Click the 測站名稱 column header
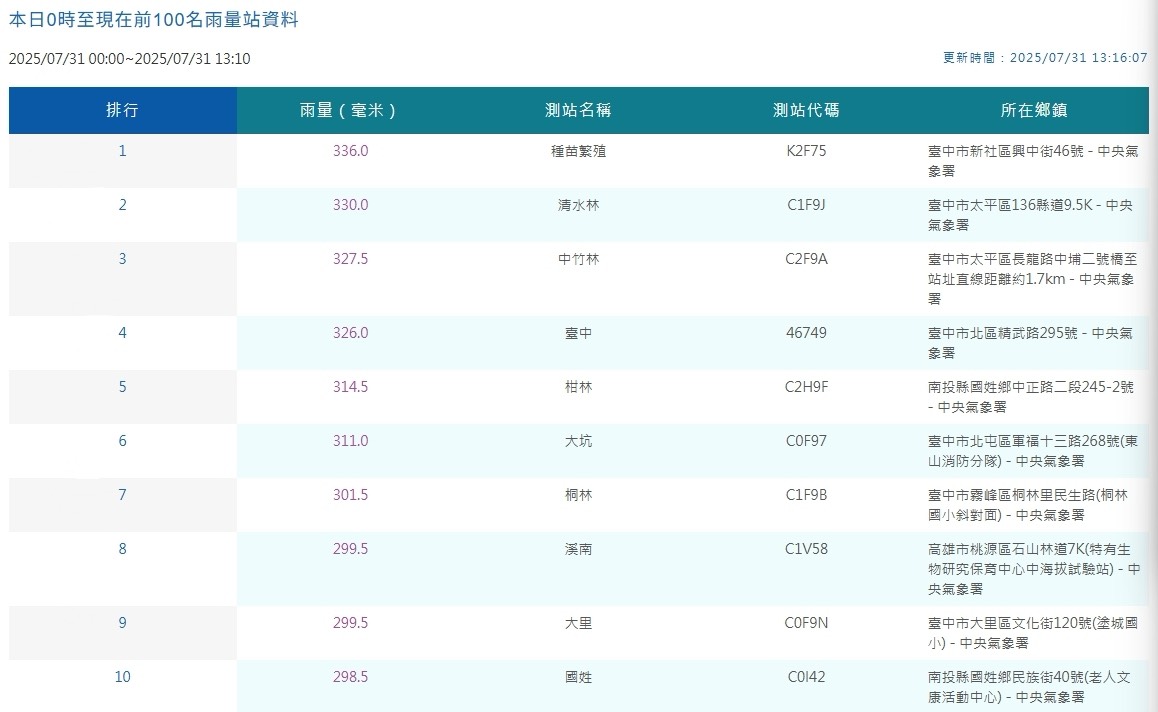 point(578,110)
